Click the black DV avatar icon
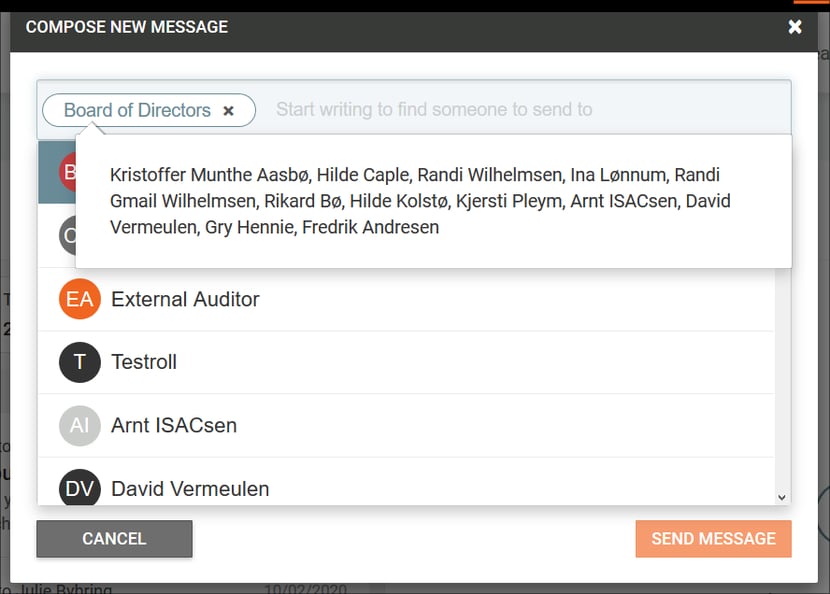 tap(79, 487)
